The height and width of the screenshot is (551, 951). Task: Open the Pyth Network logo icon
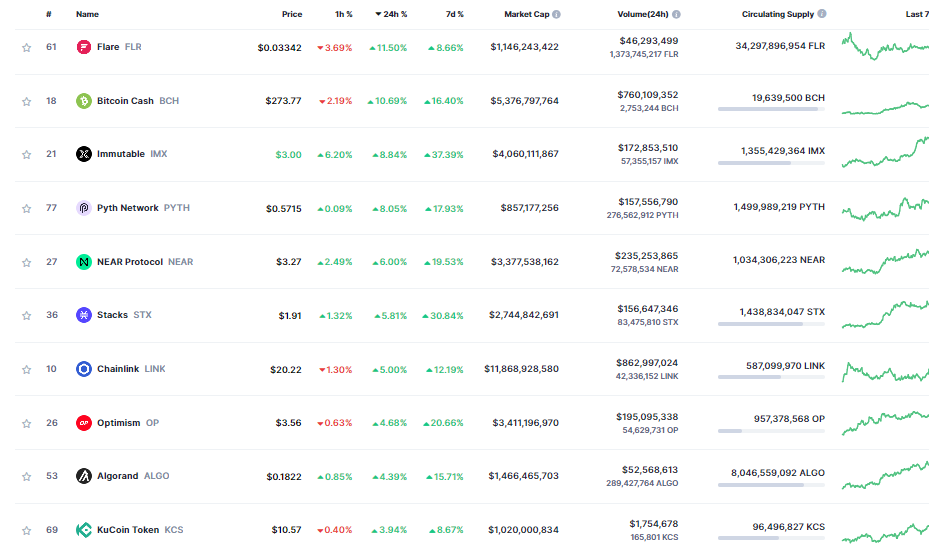point(84,208)
